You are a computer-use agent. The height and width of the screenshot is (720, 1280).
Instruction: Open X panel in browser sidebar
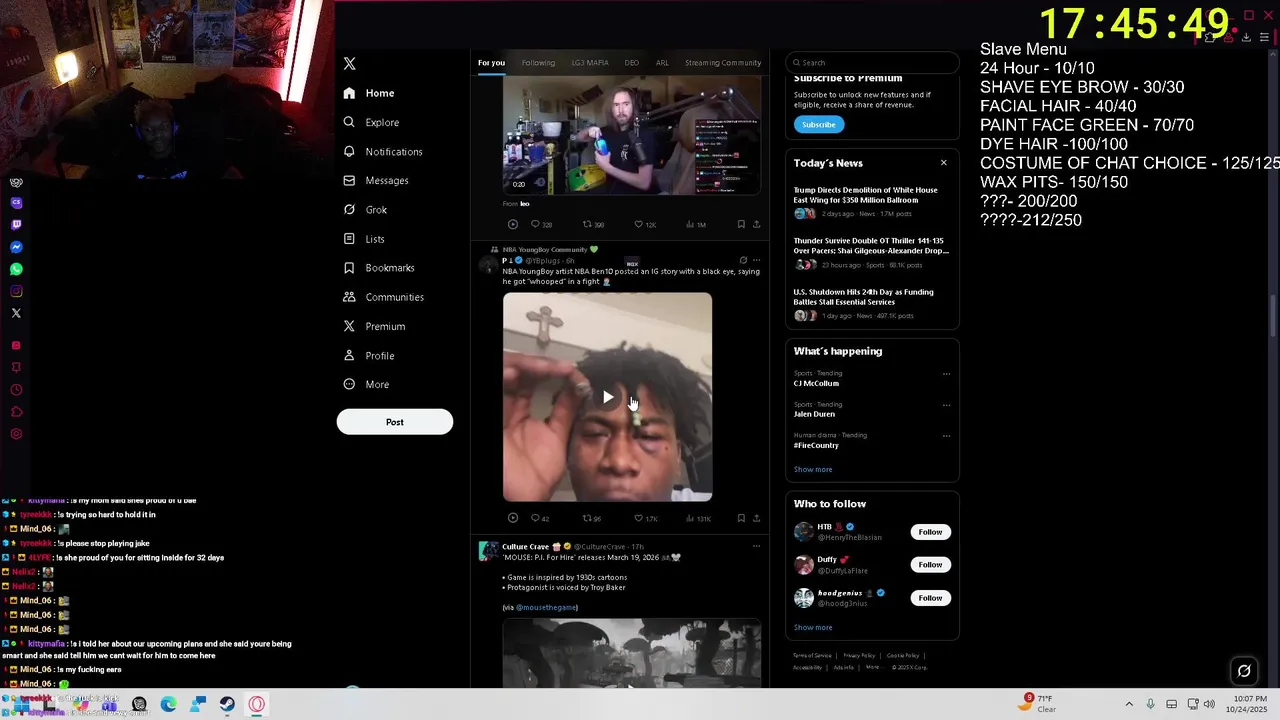coord(16,313)
